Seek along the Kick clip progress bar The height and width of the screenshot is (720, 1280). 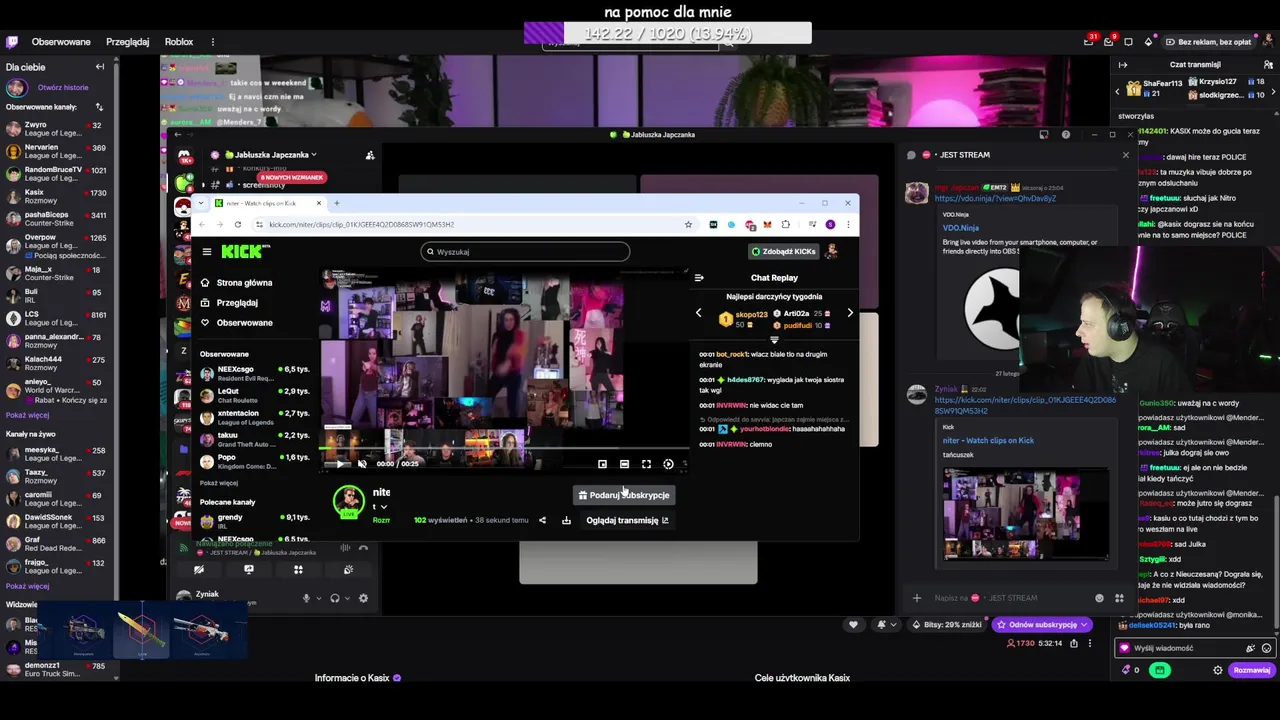pyautogui.click(x=502, y=450)
